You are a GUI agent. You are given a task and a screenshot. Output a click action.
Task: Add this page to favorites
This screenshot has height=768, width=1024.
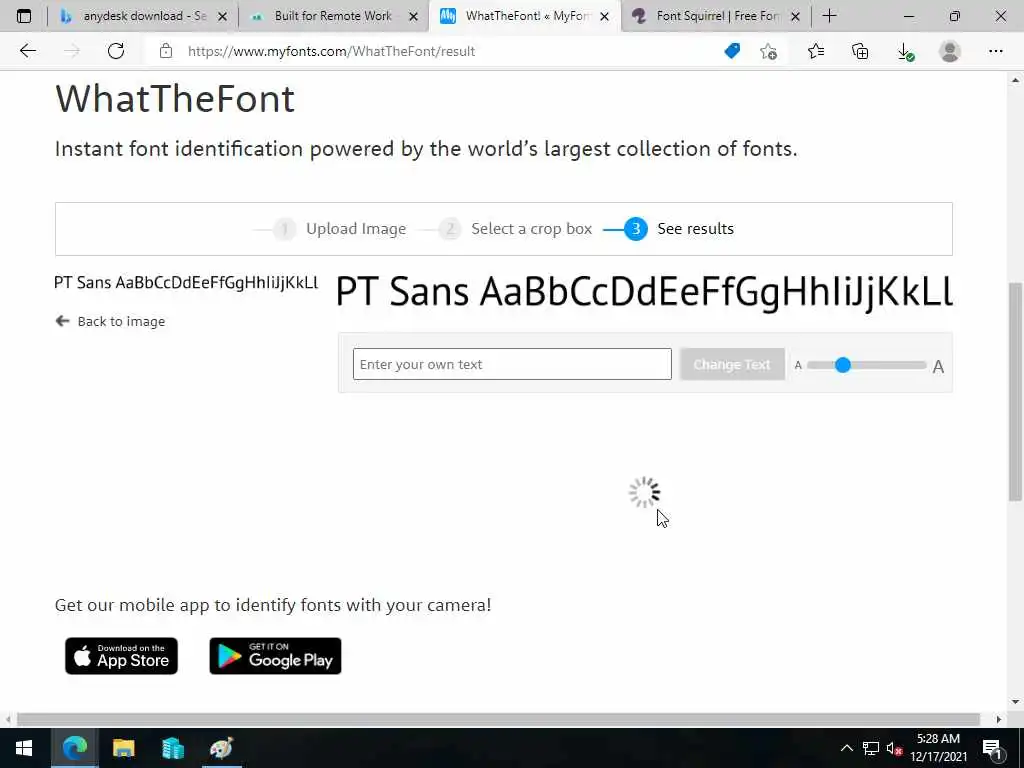[x=769, y=51]
